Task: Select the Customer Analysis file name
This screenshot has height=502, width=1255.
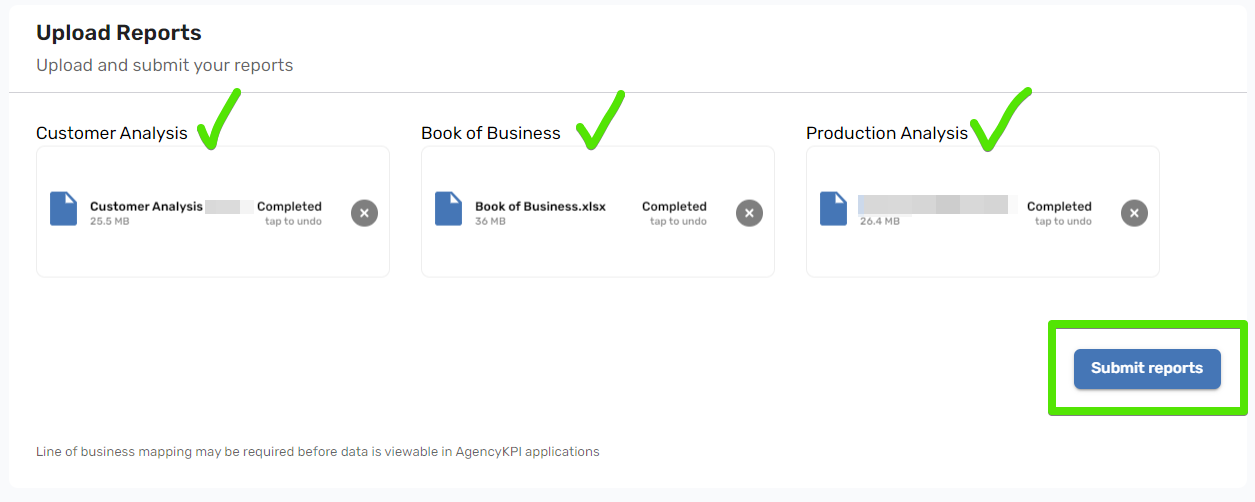Action: [146, 207]
